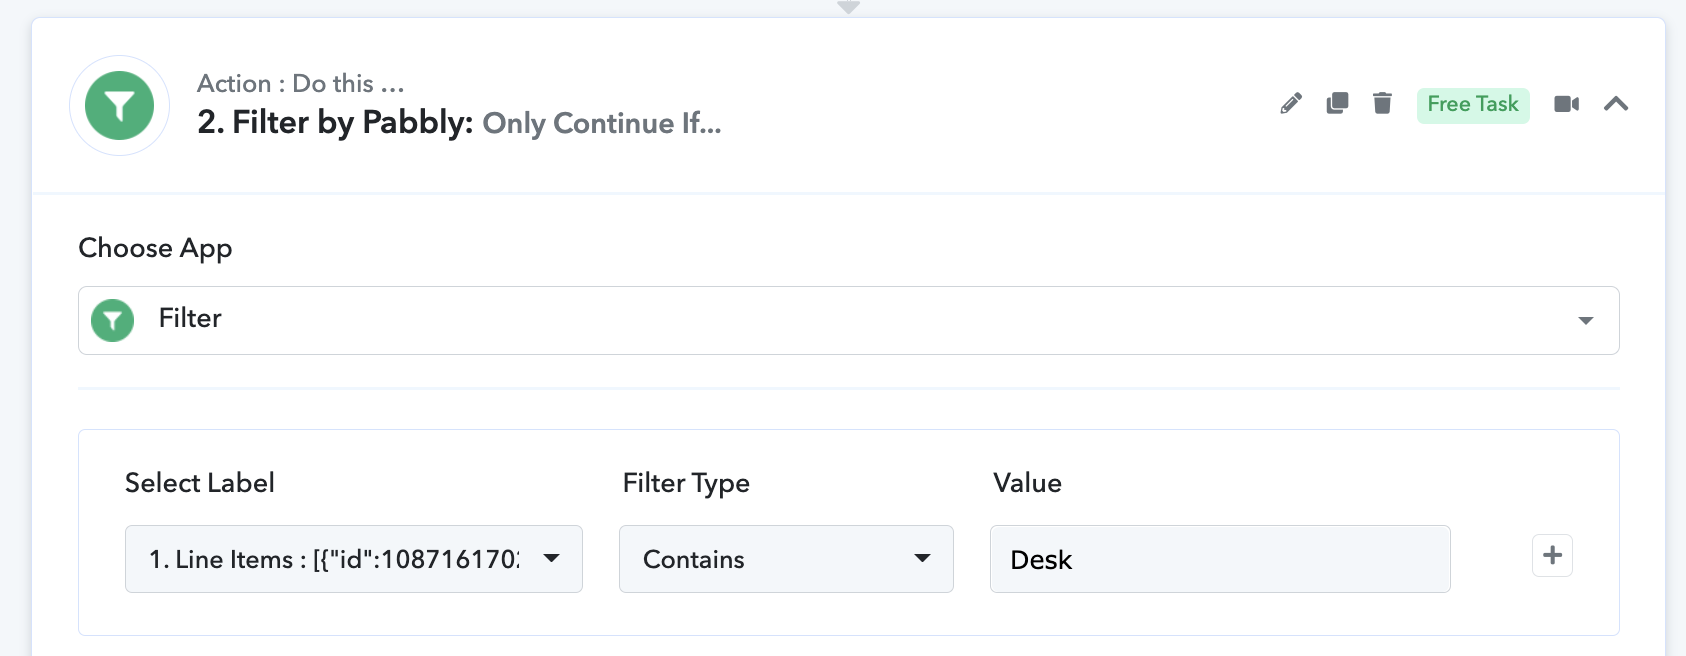The image size is (1686, 656).
Task: Open the Choose App Filter dropdown
Action: [848, 320]
